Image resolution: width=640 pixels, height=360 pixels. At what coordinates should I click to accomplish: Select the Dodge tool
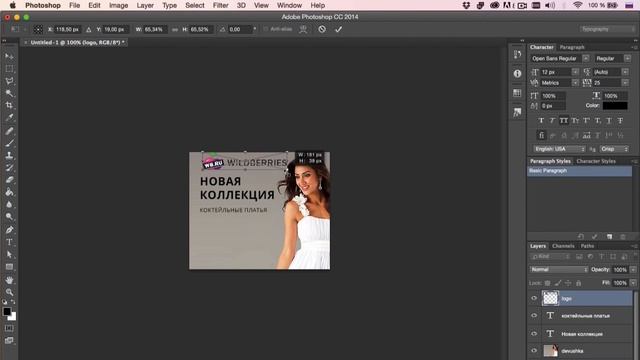click(x=9, y=216)
